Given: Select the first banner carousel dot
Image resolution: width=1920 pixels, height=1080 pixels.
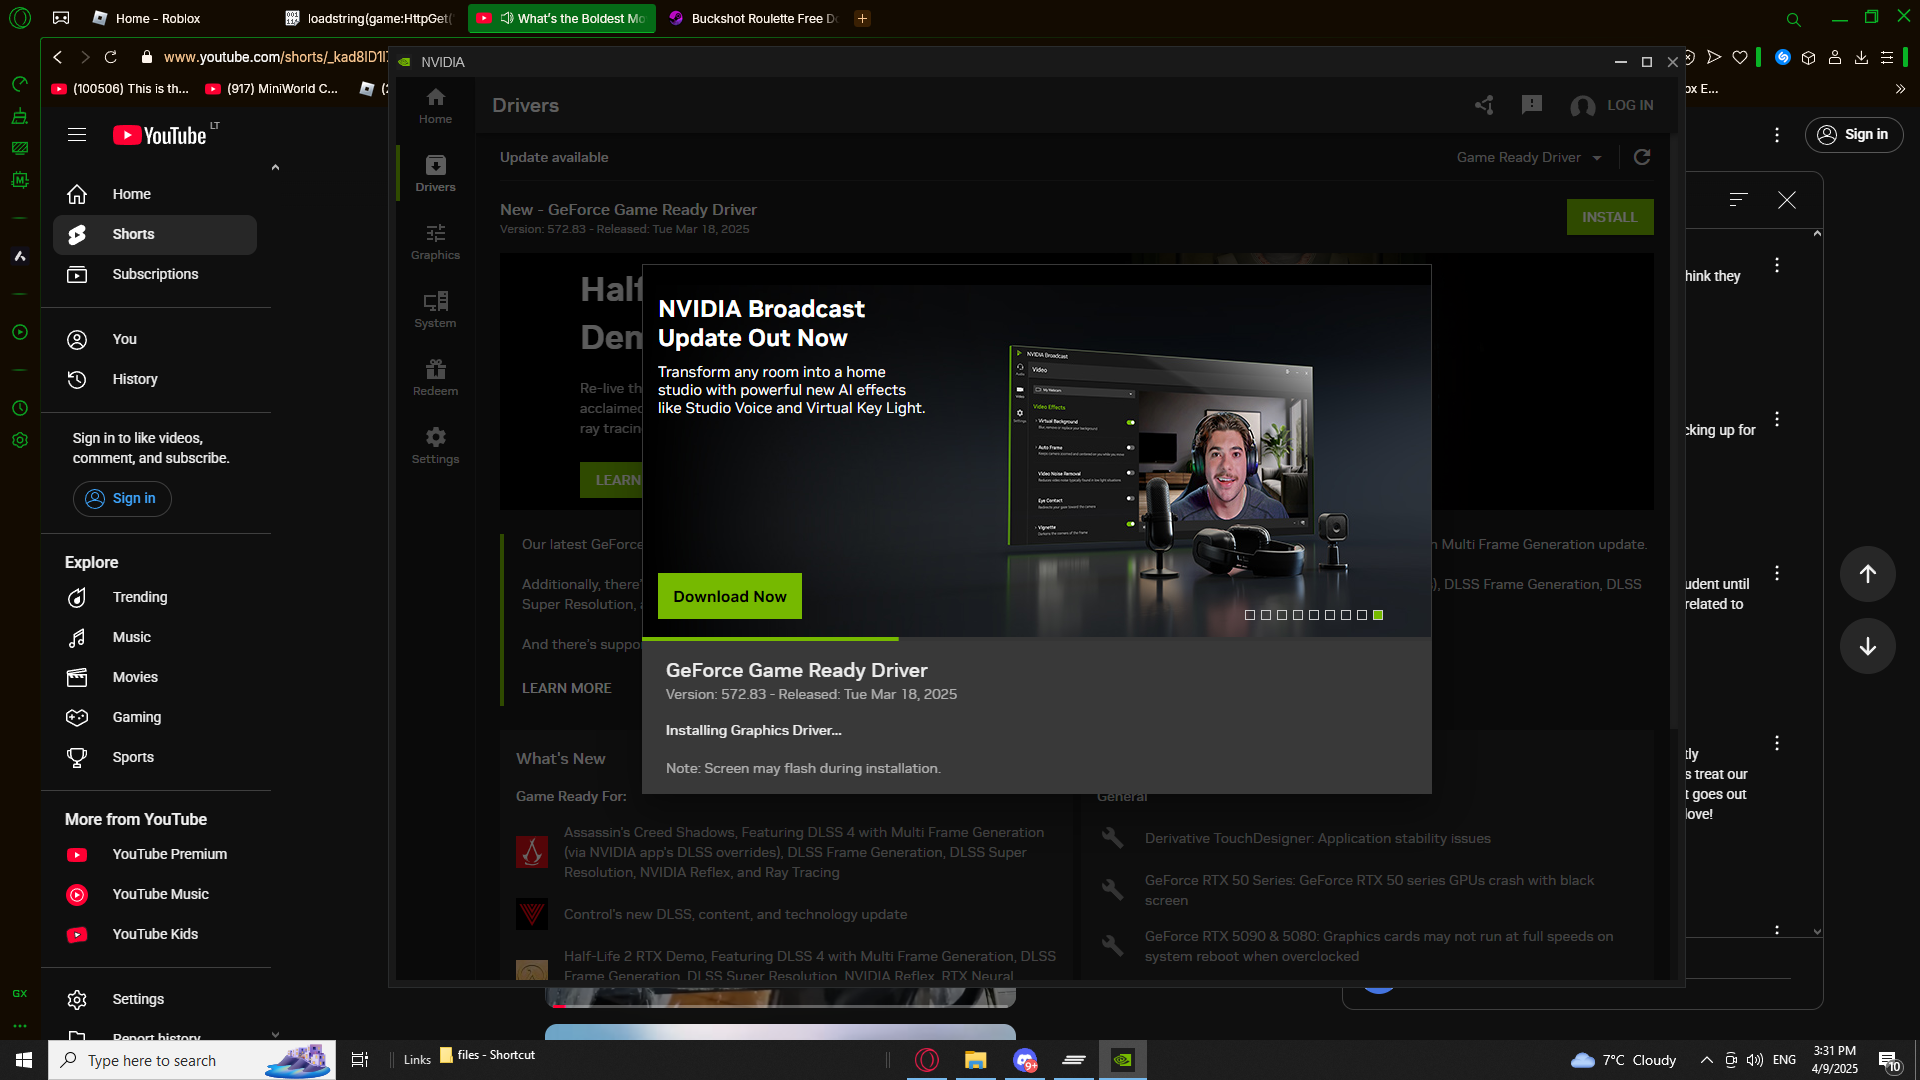Looking at the screenshot, I should coord(1250,615).
